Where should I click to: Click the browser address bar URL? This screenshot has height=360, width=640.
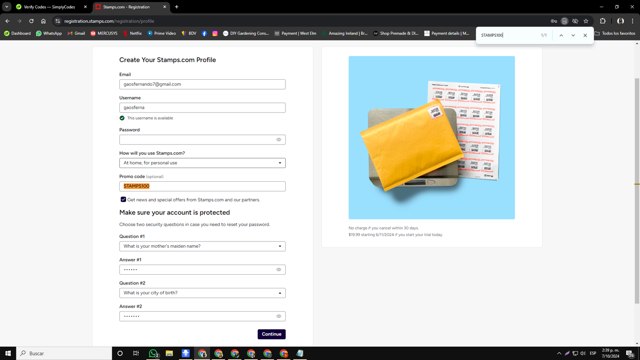tap(109, 21)
